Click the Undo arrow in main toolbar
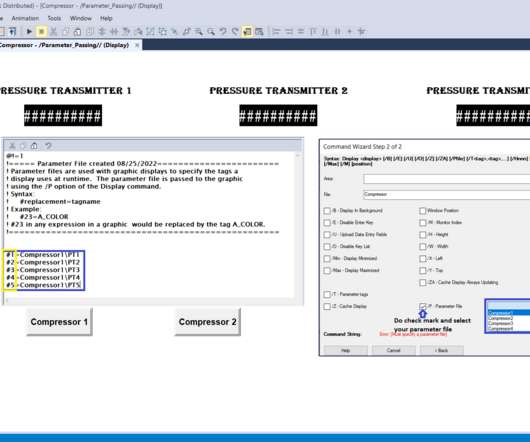This screenshot has width=530, height=442. pyautogui.click(x=223, y=31)
